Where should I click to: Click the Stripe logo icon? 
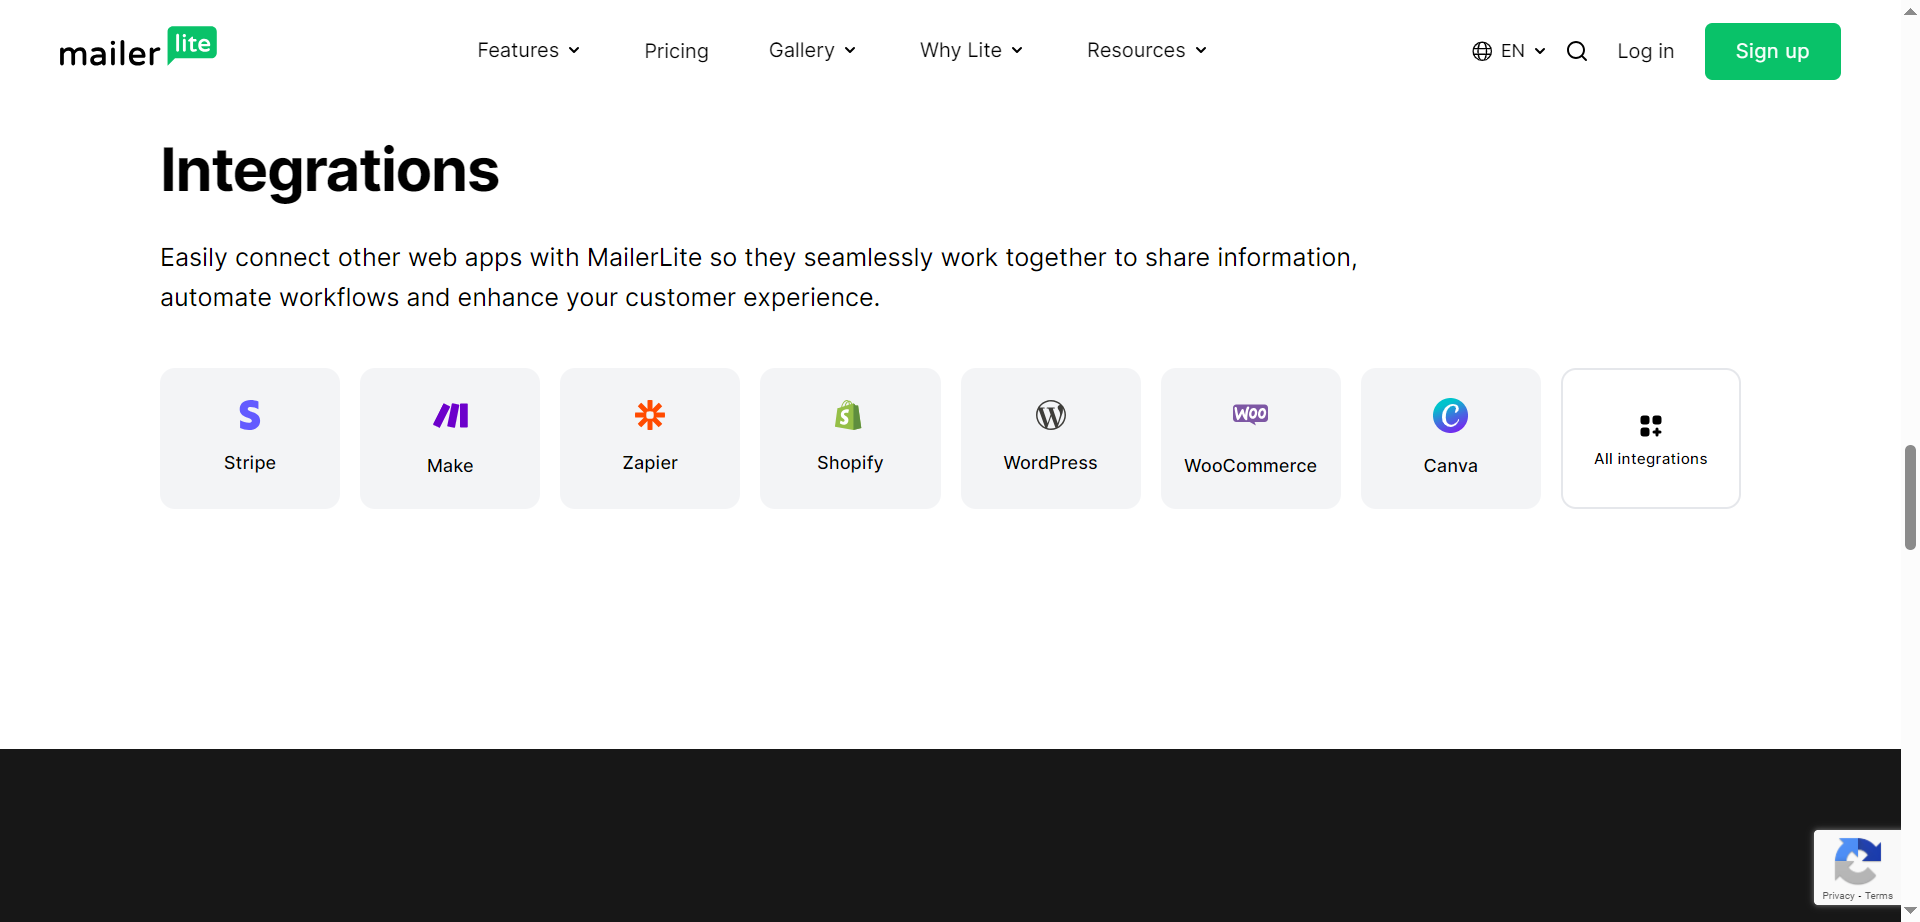(x=250, y=415)
